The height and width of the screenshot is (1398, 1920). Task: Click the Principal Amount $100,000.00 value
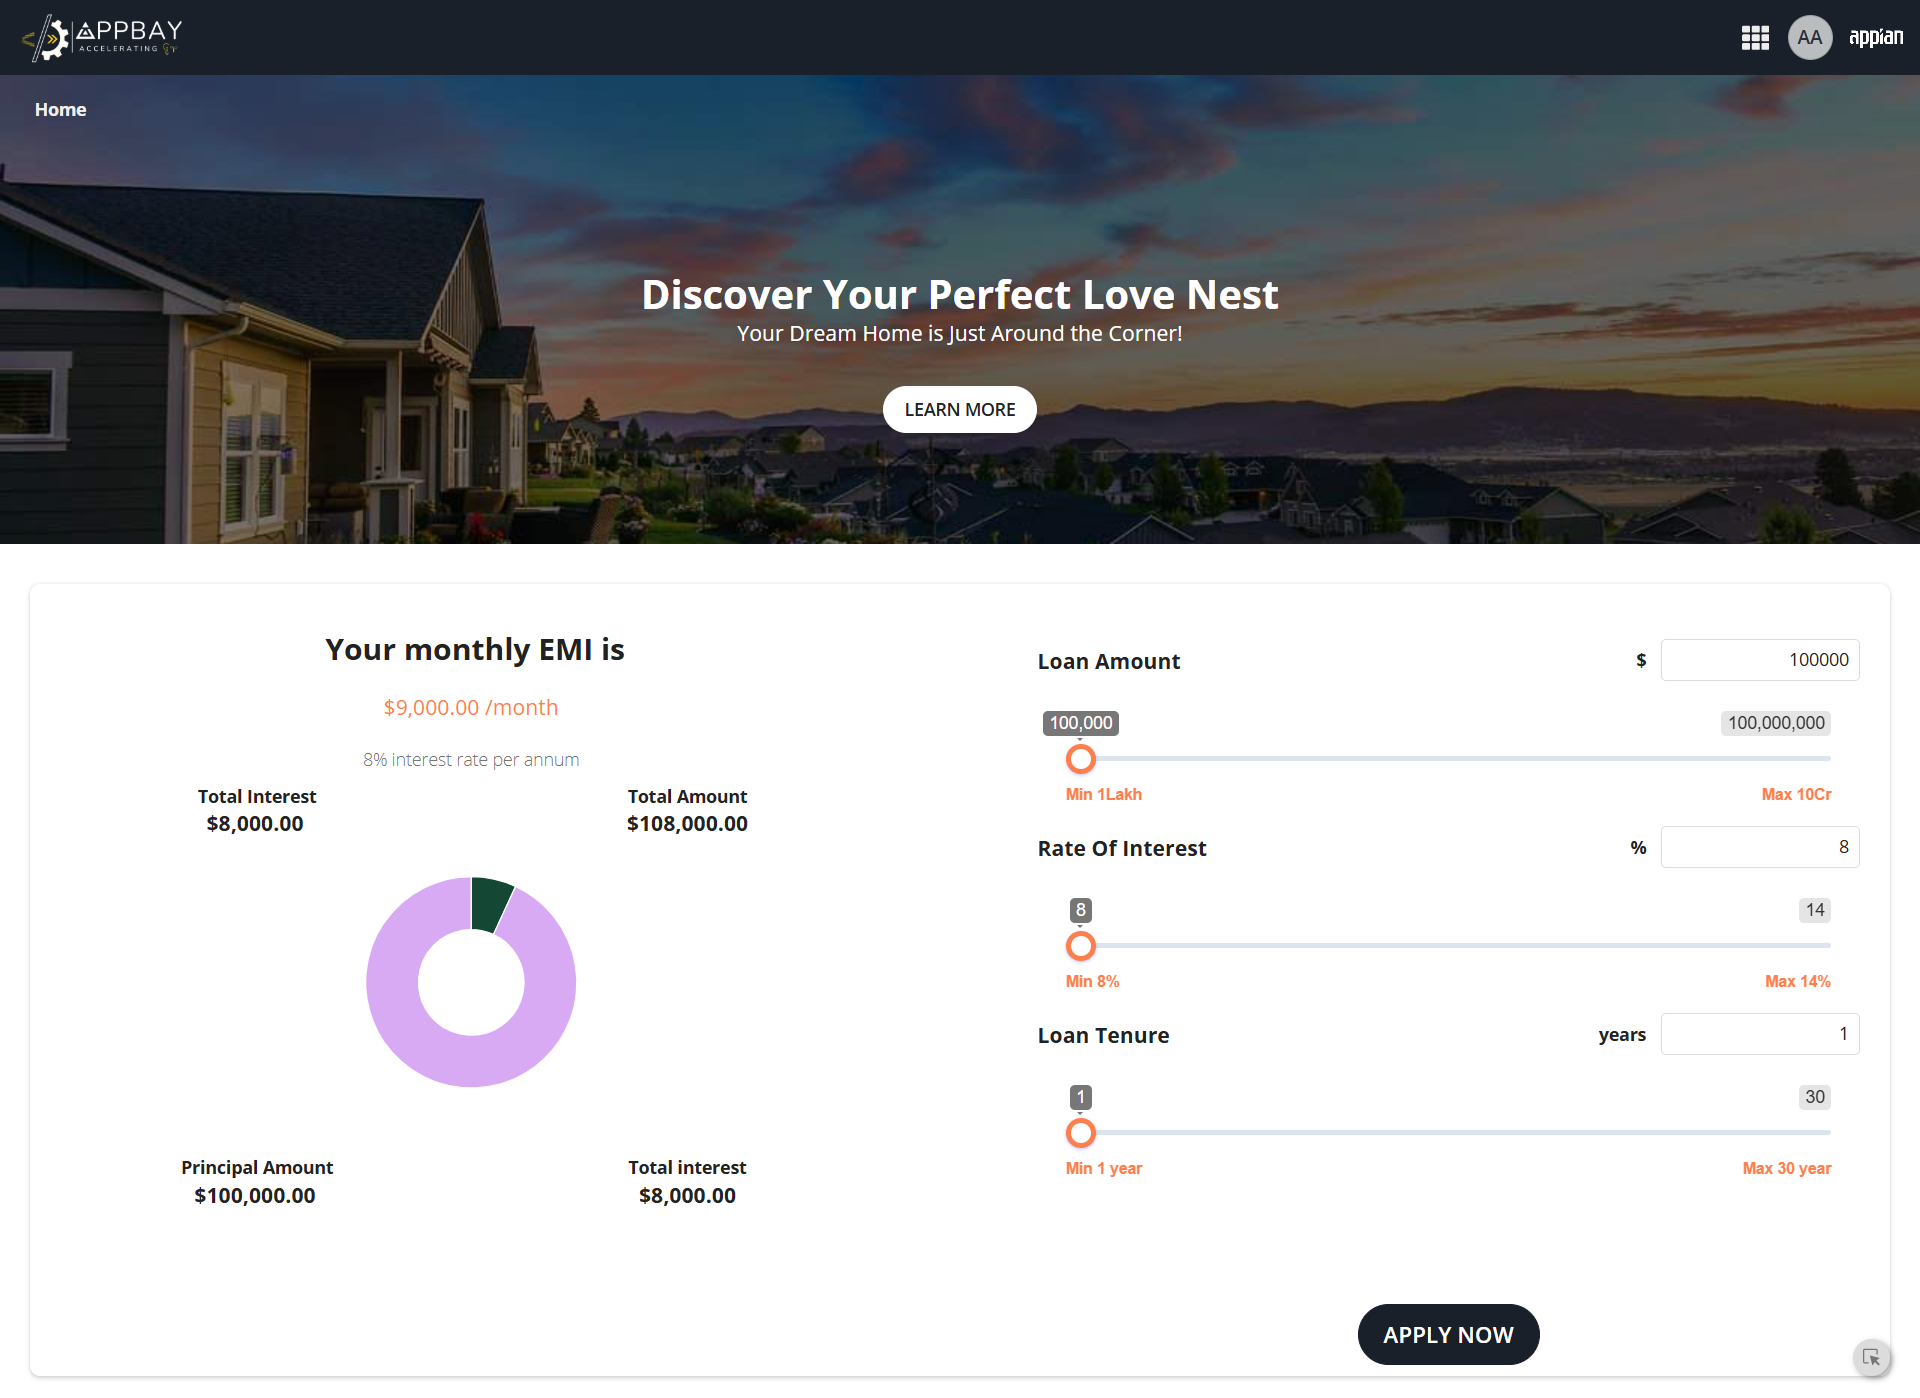click(255, 1196)
